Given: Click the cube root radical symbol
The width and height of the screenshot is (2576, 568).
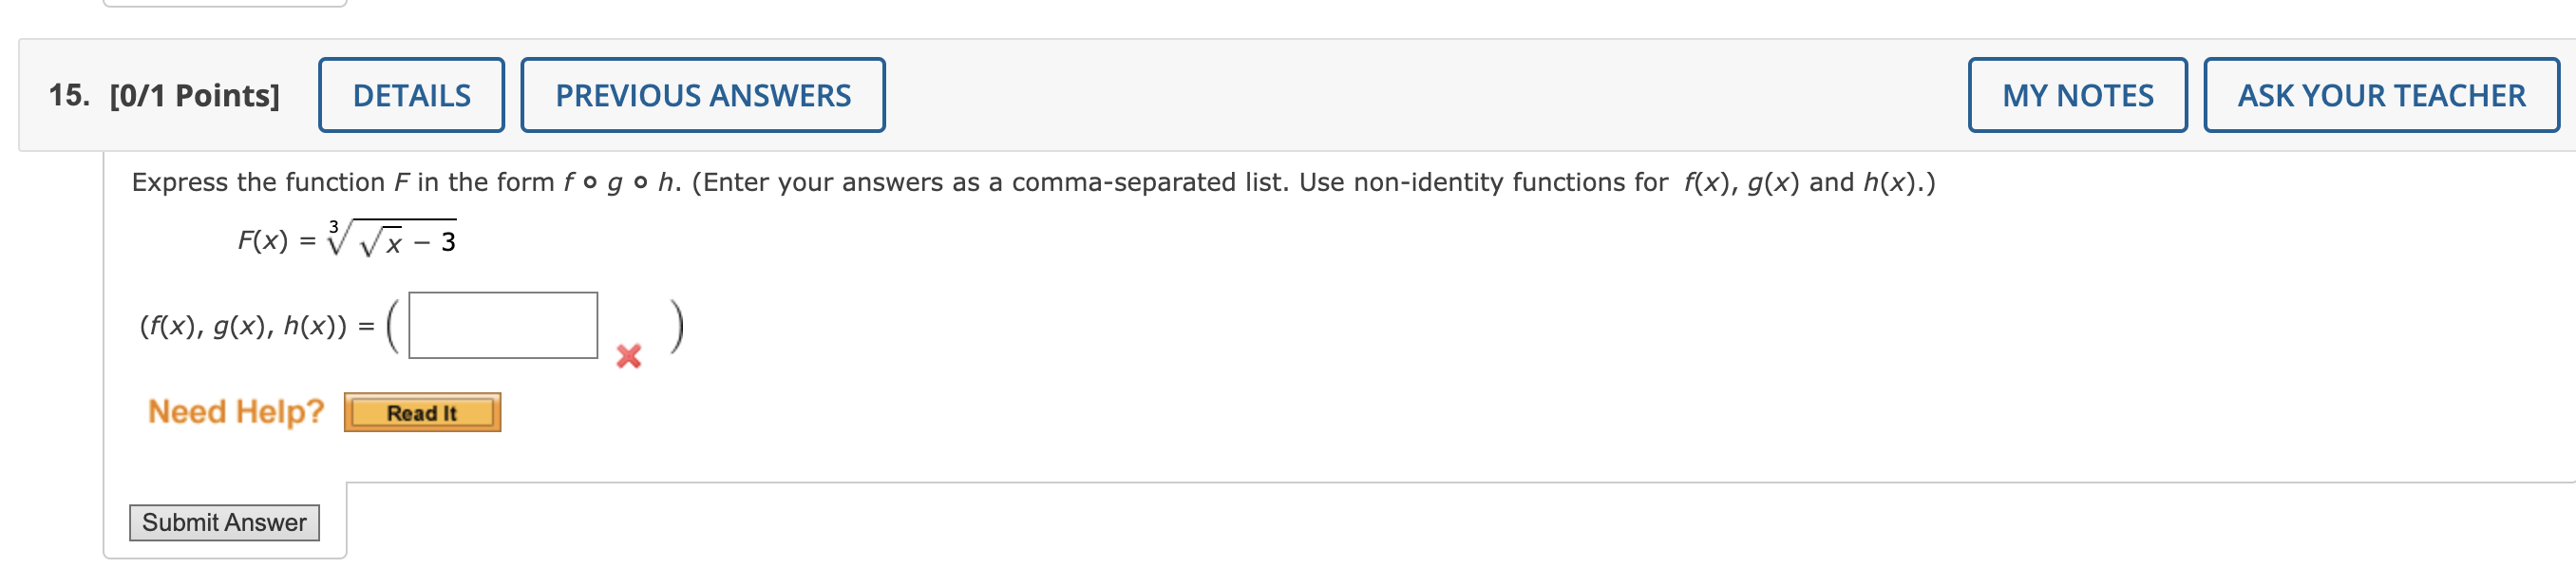Looking at the screenshot, I should (339, 238).
